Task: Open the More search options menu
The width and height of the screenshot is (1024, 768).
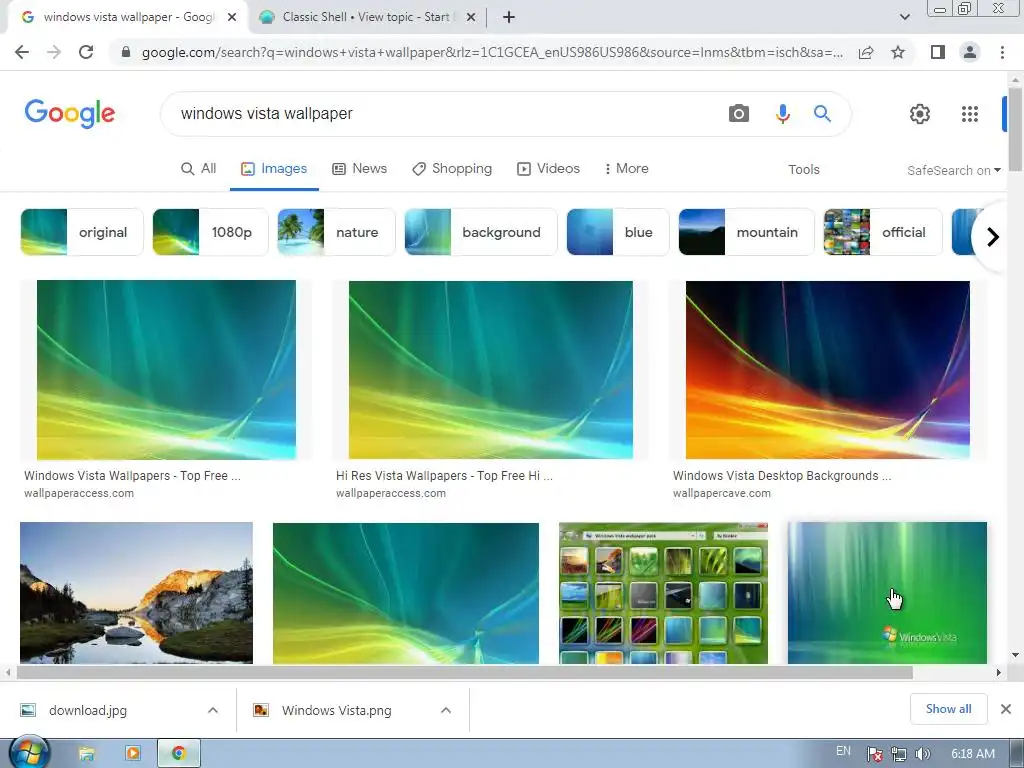Action: [626, 168]
